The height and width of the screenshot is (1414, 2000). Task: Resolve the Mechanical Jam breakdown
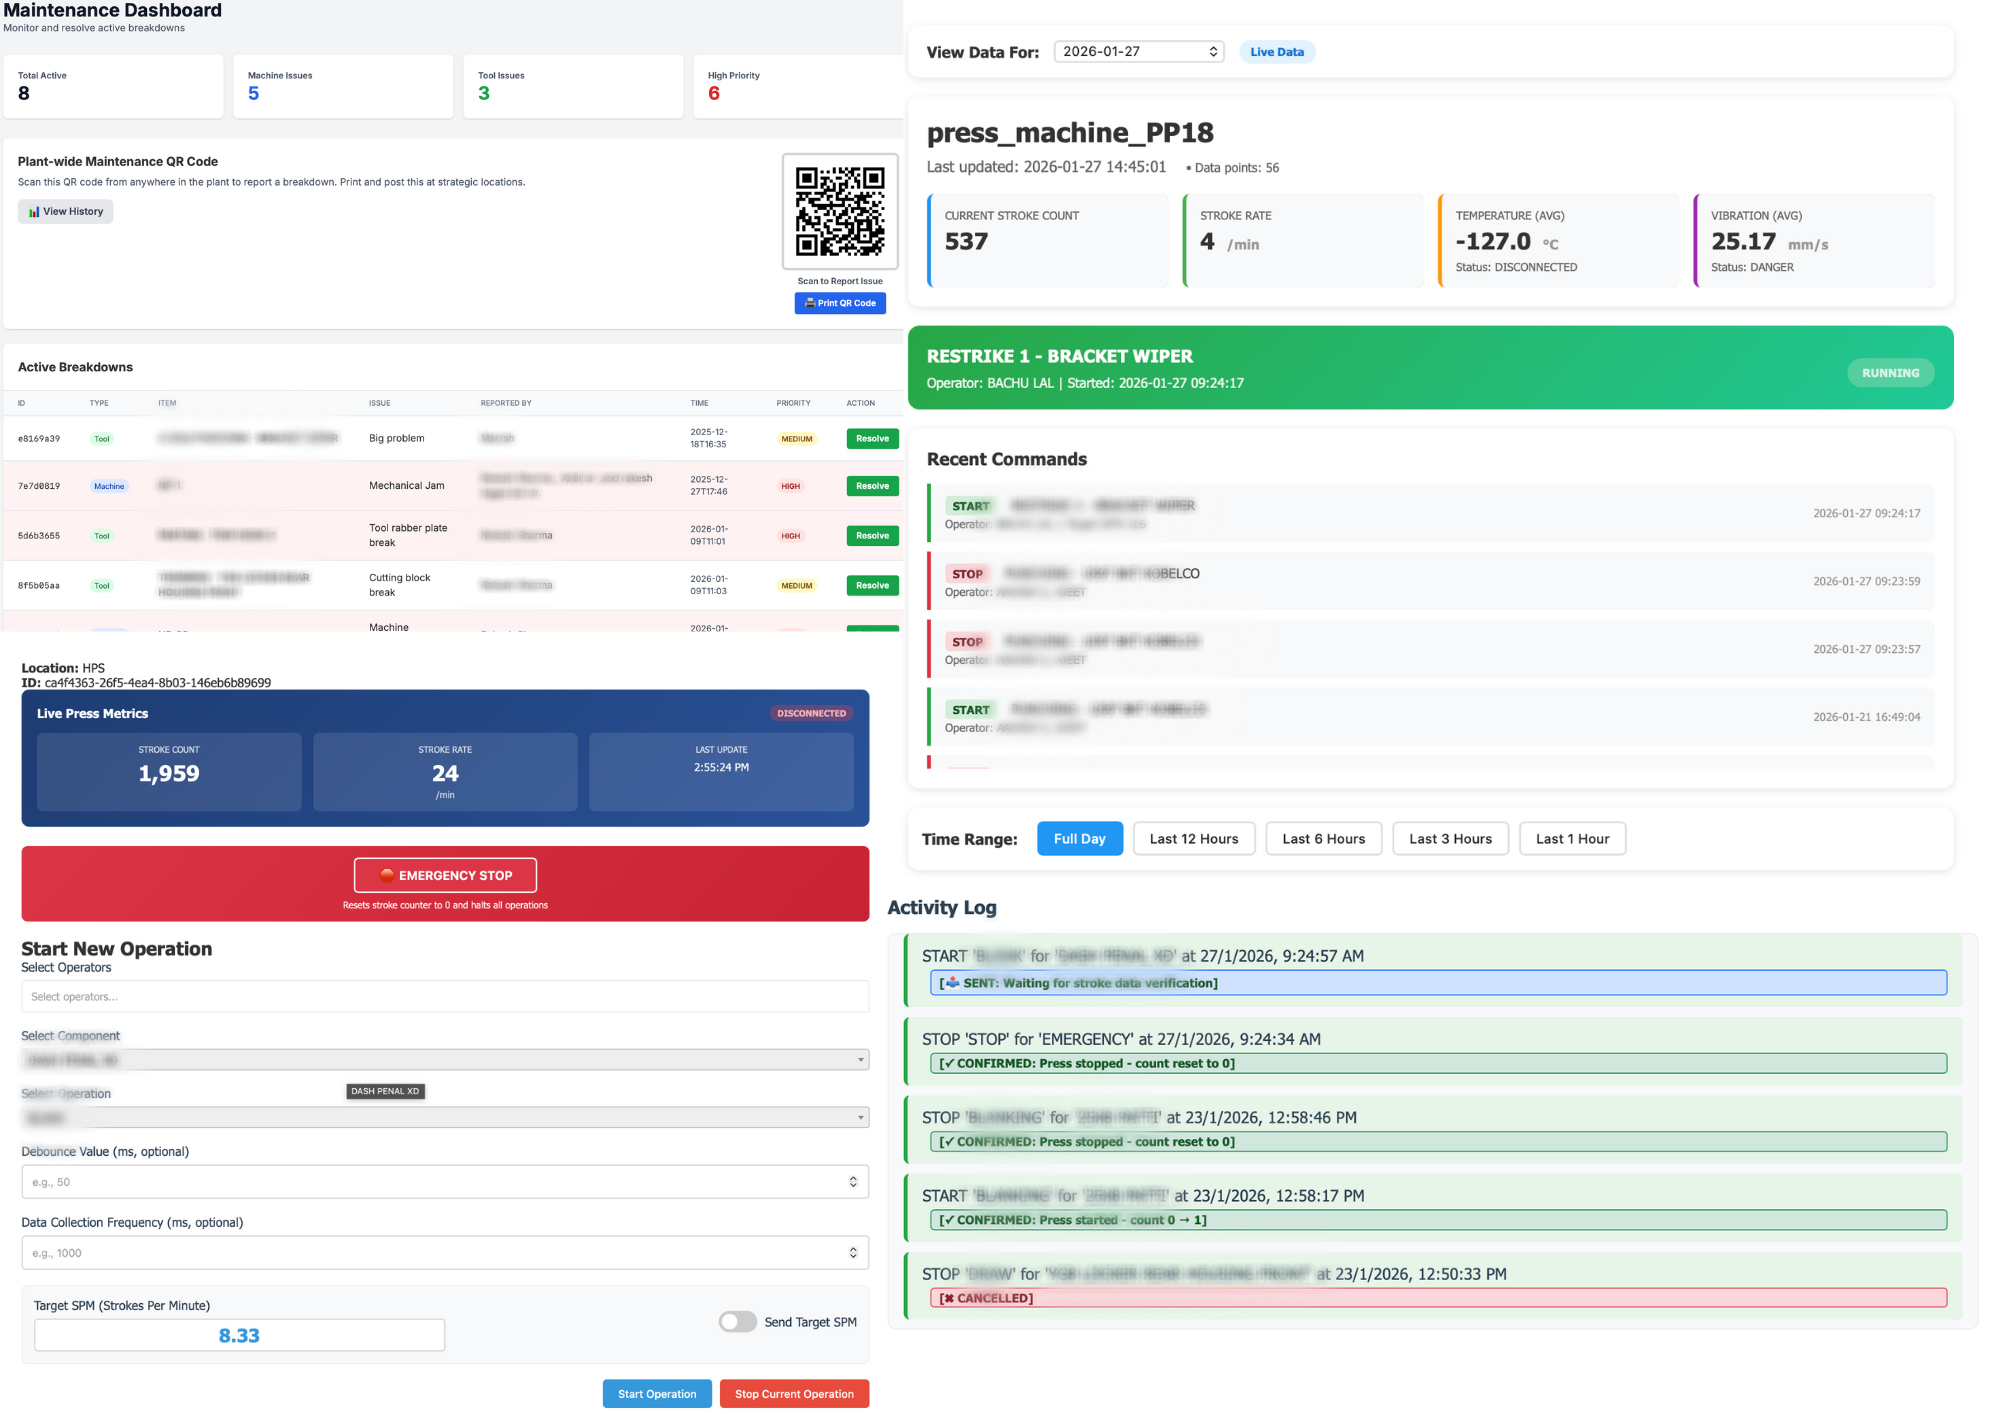click(871, 486)
